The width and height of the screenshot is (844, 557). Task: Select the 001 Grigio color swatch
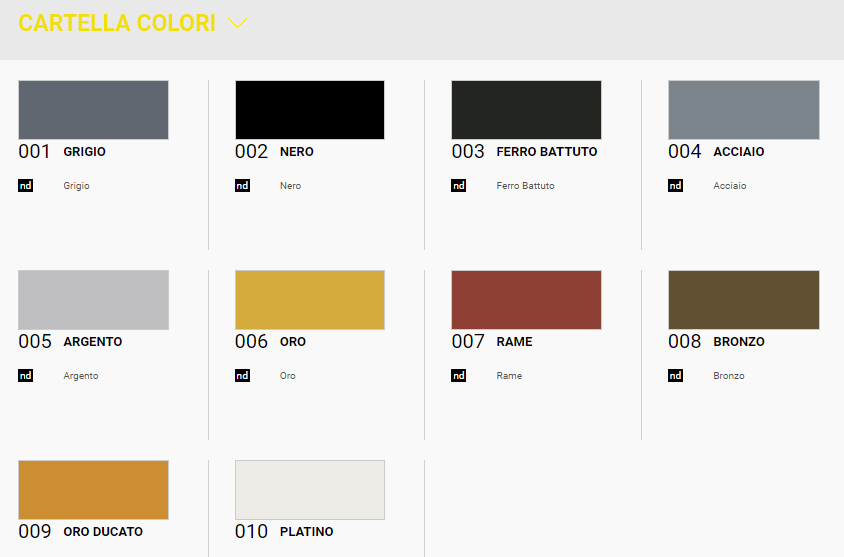pos(93,110)
